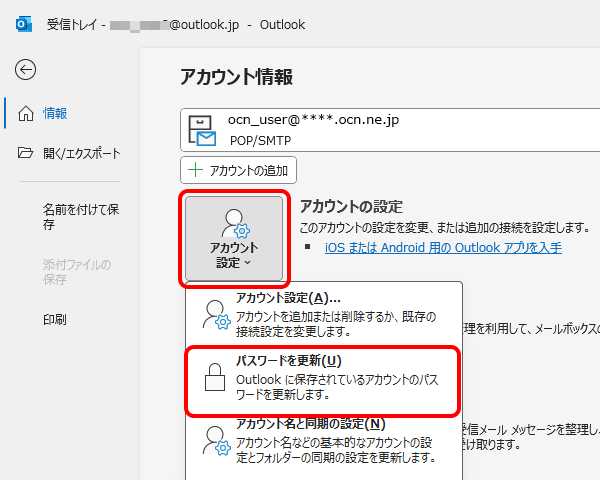600x480 pixels.
Task: Click the folder icon for 開く/エクスポート
Action: click(26, 153)
